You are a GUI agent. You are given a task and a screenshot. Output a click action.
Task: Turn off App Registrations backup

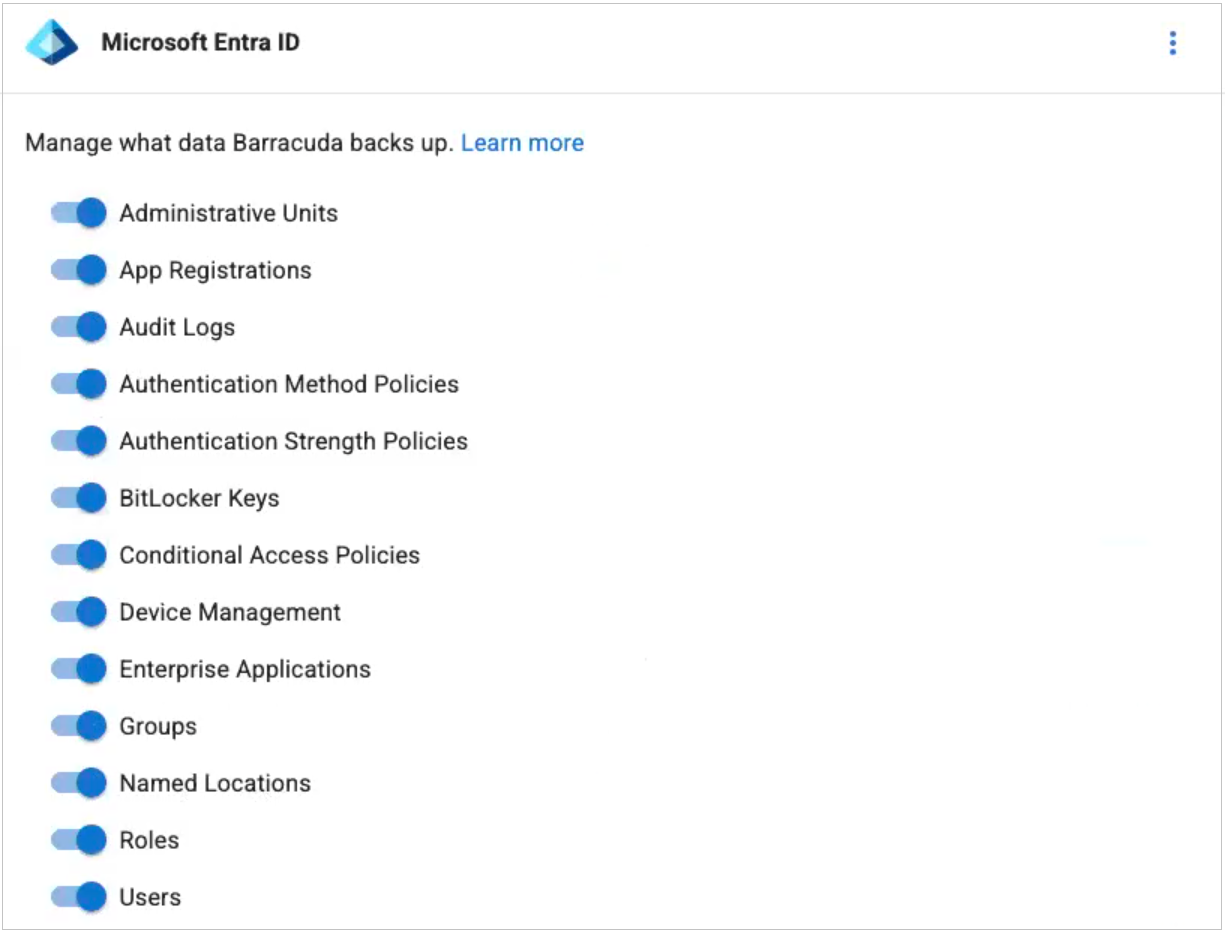[79, 270]
